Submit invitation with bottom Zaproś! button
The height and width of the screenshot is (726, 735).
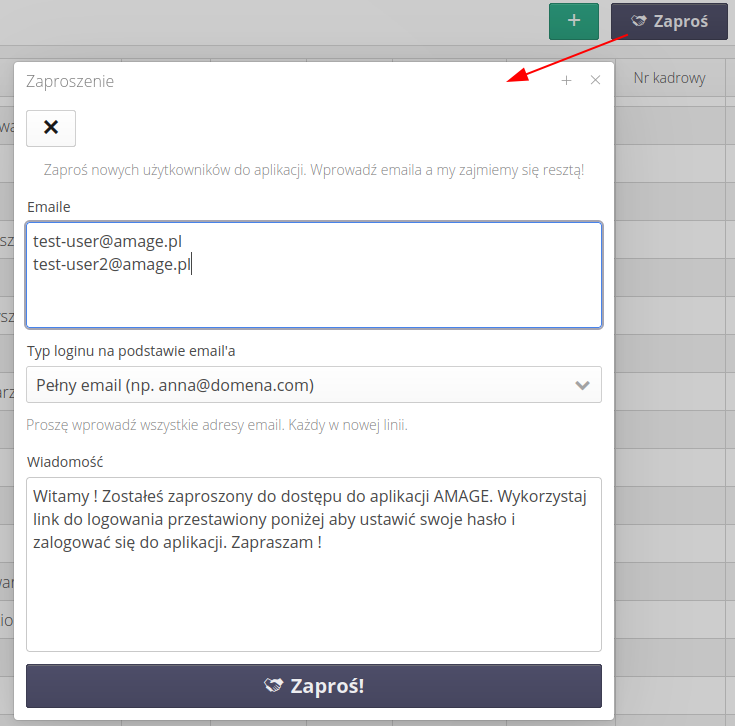click(x=314, y=686)
